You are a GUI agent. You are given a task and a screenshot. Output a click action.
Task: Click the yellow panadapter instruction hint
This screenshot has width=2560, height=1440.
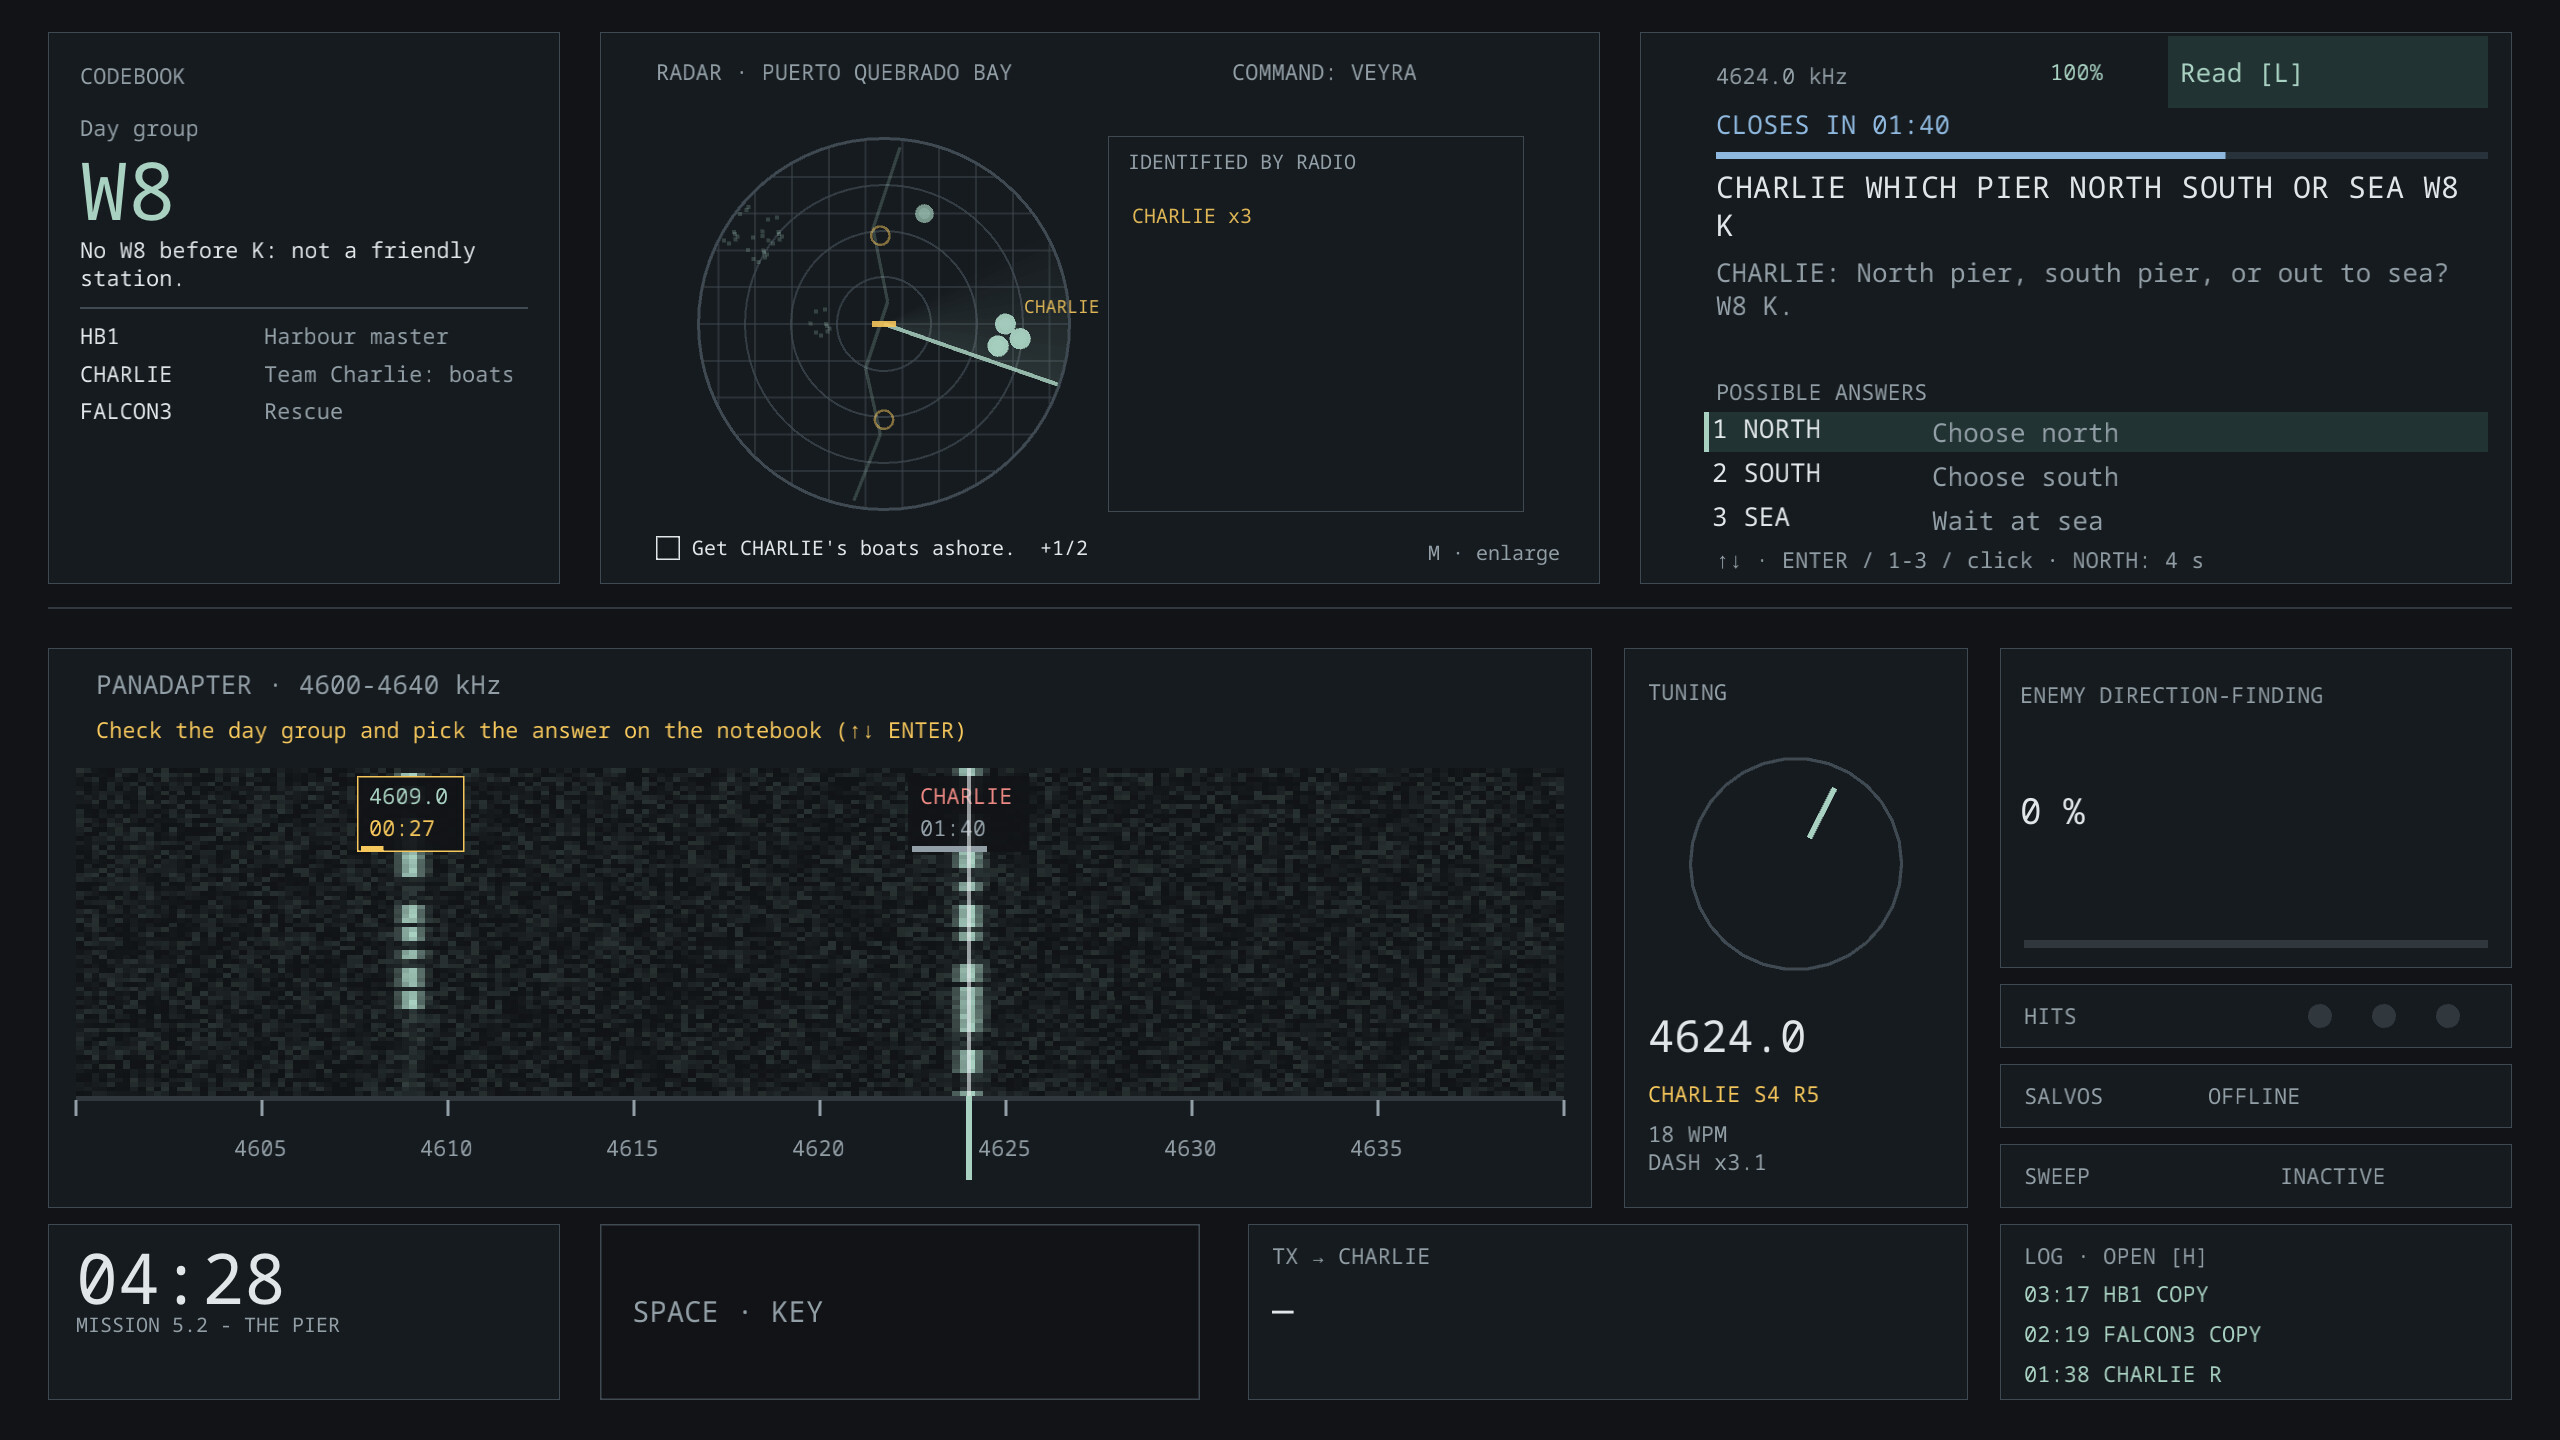pyautogui.click(x=531, y=730)
